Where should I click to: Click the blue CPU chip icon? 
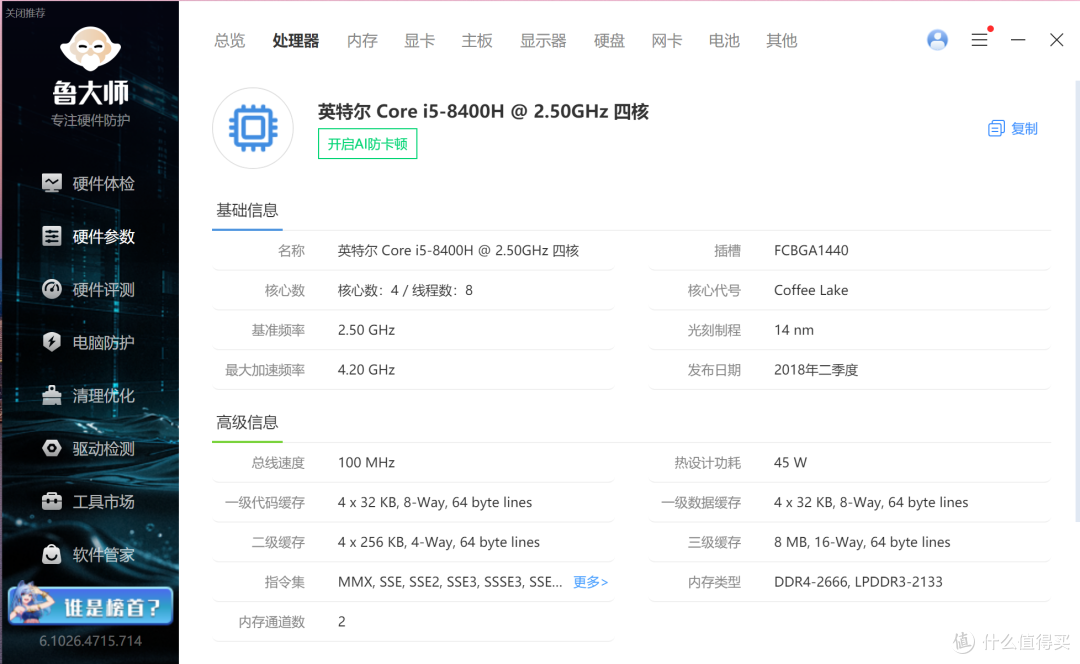[x=253, y=128]
